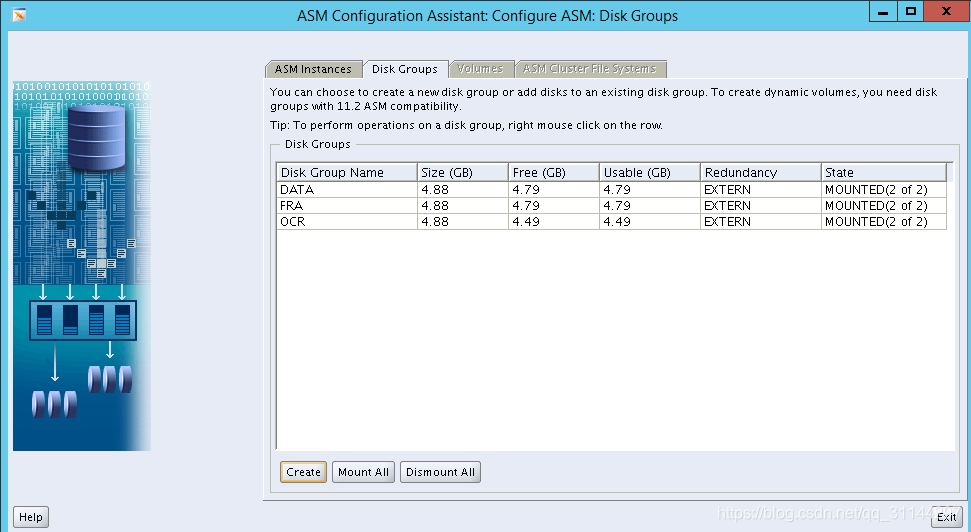Click the 4.88 size cell of DATA row
The width and height of the screenshot is (971, 532).
click(463, 190)
